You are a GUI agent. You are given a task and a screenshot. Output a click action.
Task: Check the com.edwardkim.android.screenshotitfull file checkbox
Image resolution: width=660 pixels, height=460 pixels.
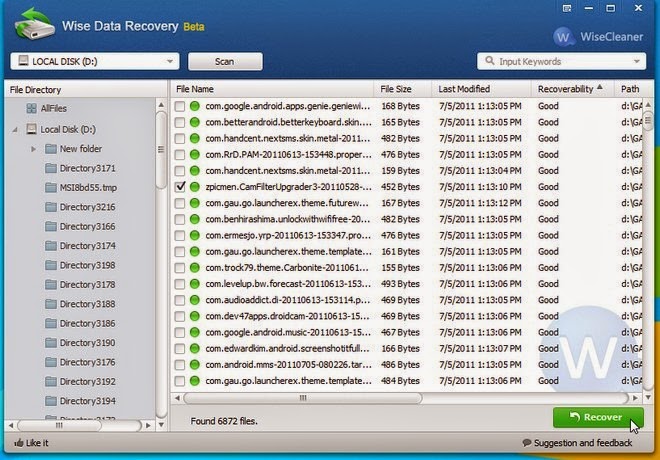[180, 348]
